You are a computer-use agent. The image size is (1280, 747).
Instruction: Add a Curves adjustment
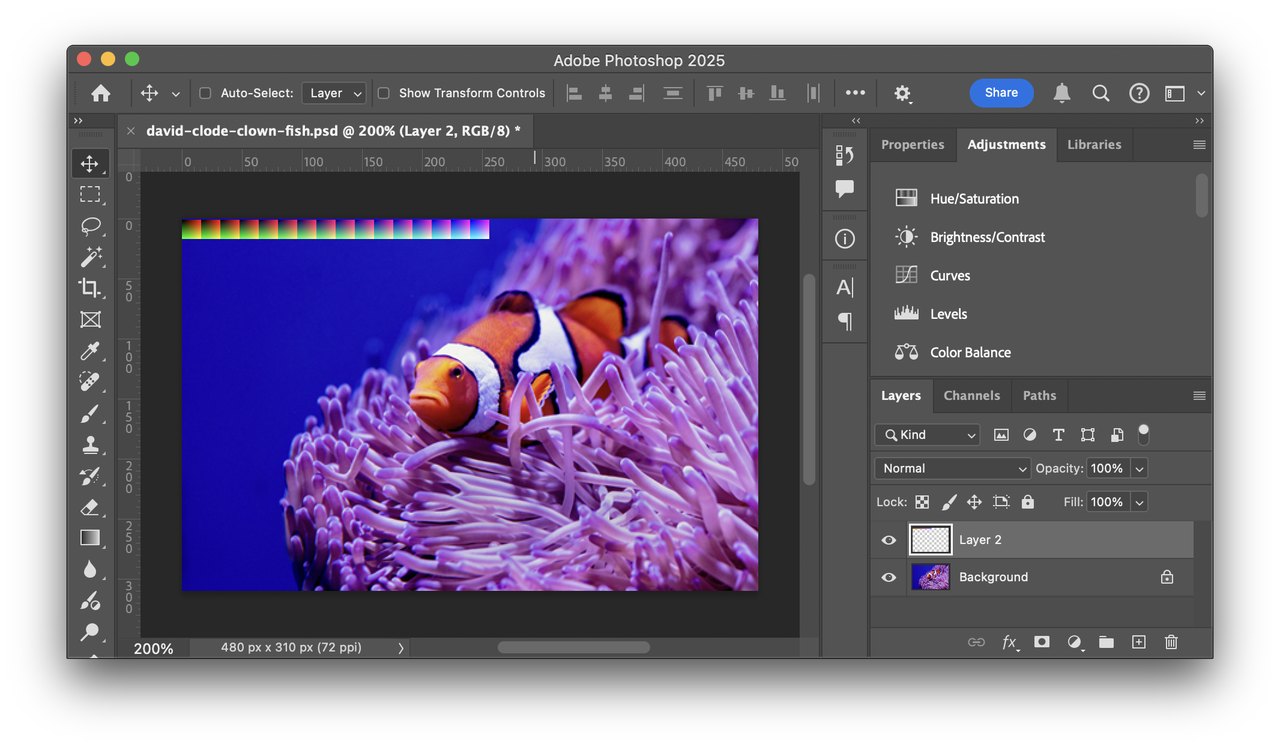pyautogui.click(x=932, y=275)
